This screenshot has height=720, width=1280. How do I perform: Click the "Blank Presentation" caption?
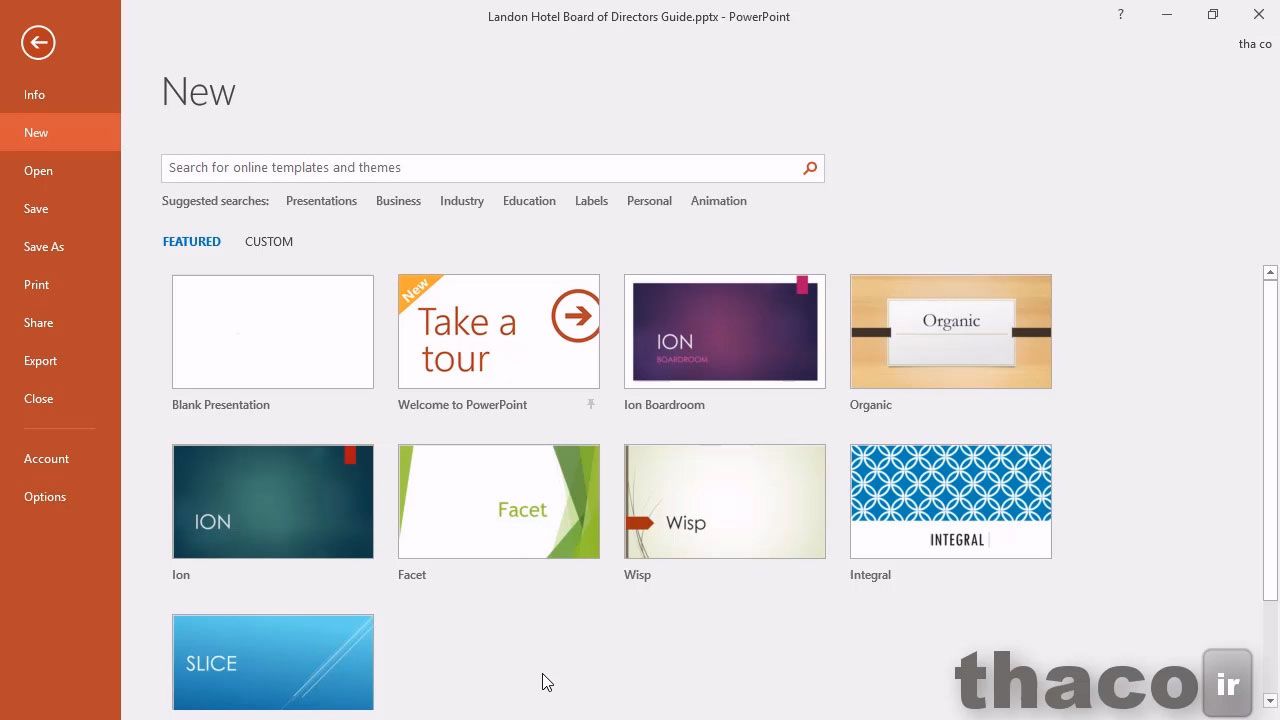[221, 405]
